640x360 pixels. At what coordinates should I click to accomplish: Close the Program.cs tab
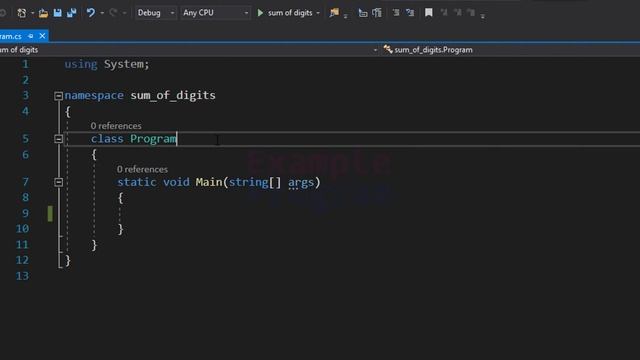click(42, 36)
